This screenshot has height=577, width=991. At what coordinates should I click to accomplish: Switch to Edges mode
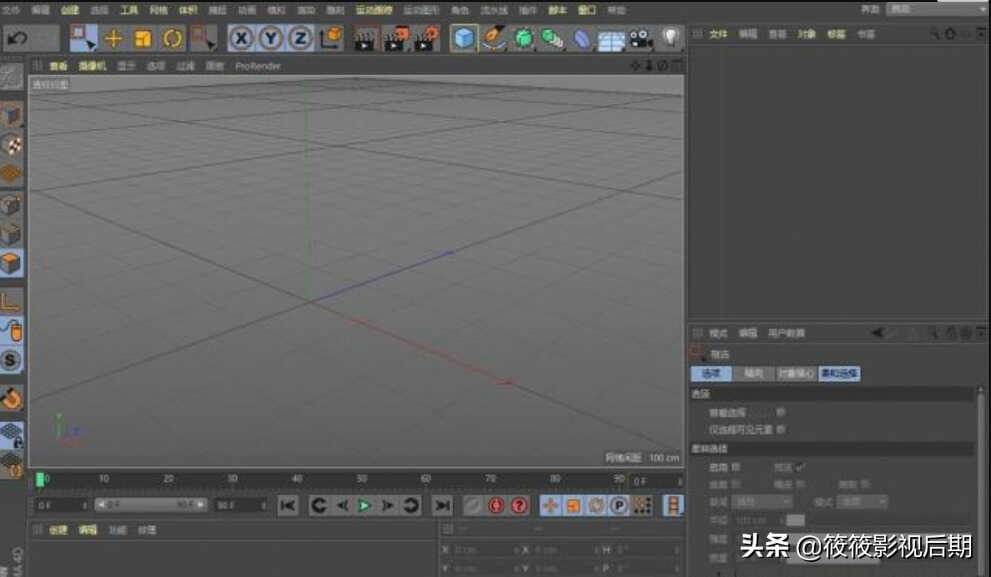[11, 234]
